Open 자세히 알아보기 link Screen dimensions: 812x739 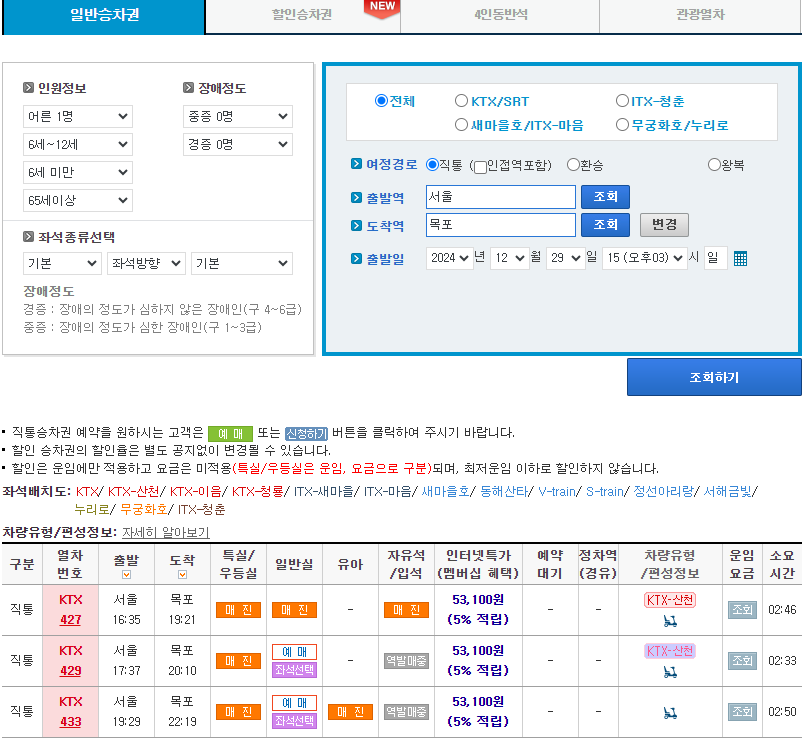pyautogui.click(x=166, y=532)
